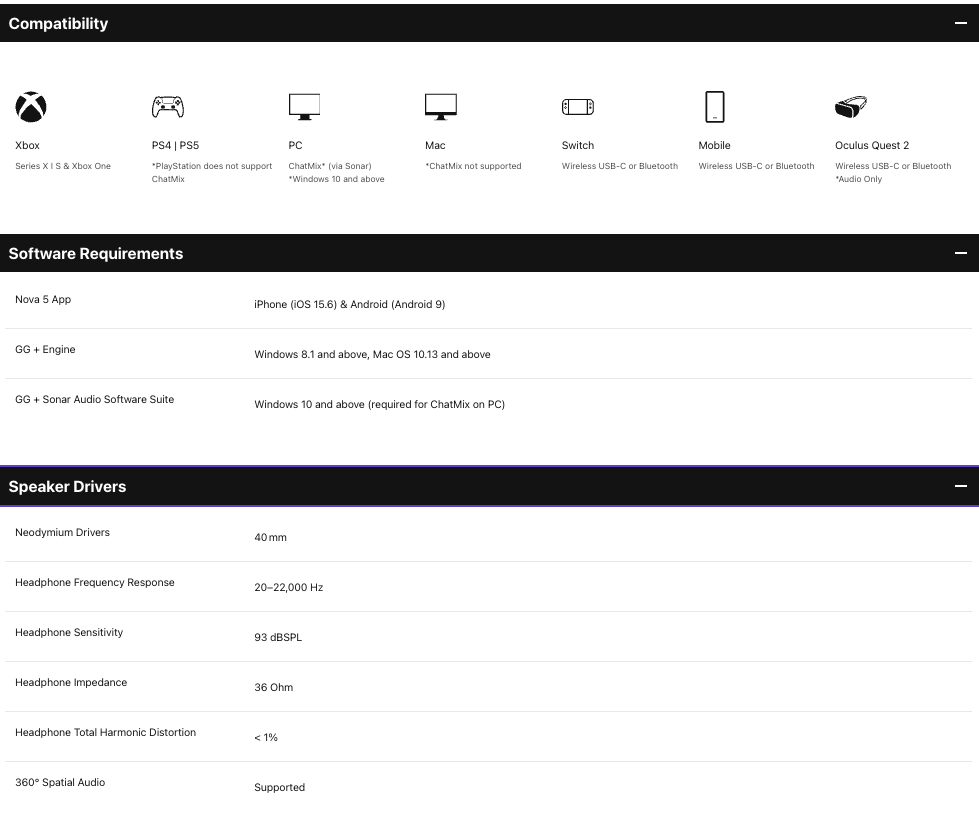Click the GG + Engine row label
979x814 pixels.
(45, 350)
